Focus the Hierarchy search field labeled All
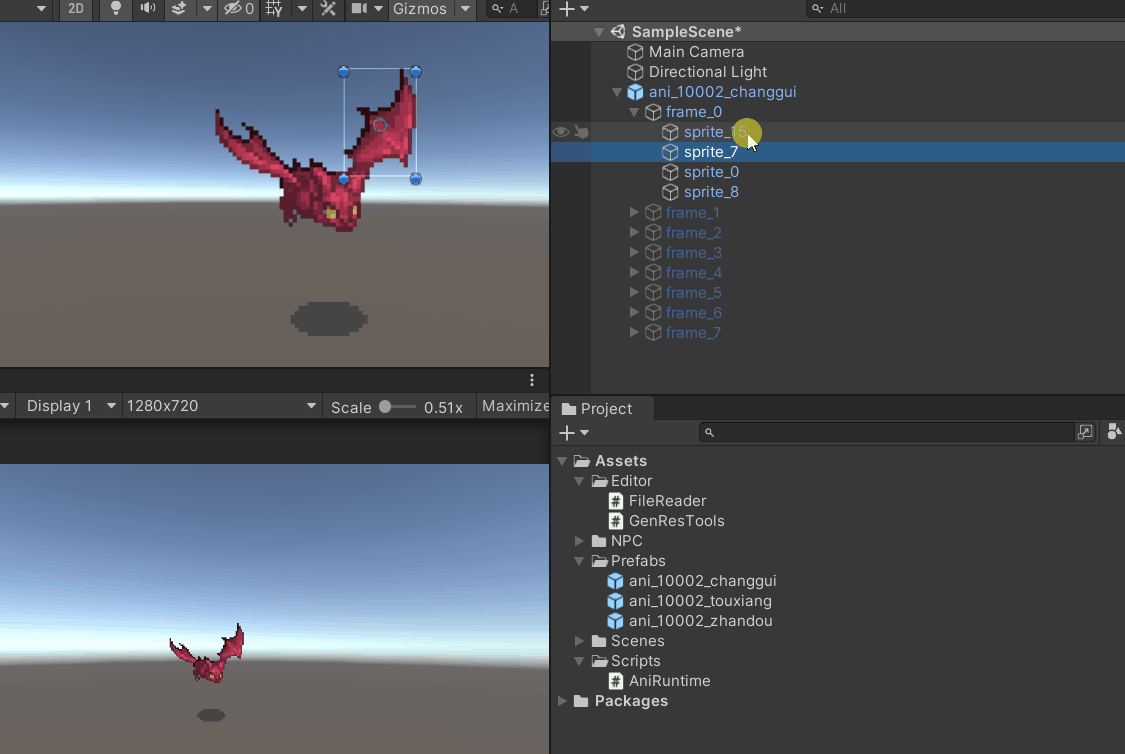Screen dimensions: 1125x754 [x=965, y=9]
